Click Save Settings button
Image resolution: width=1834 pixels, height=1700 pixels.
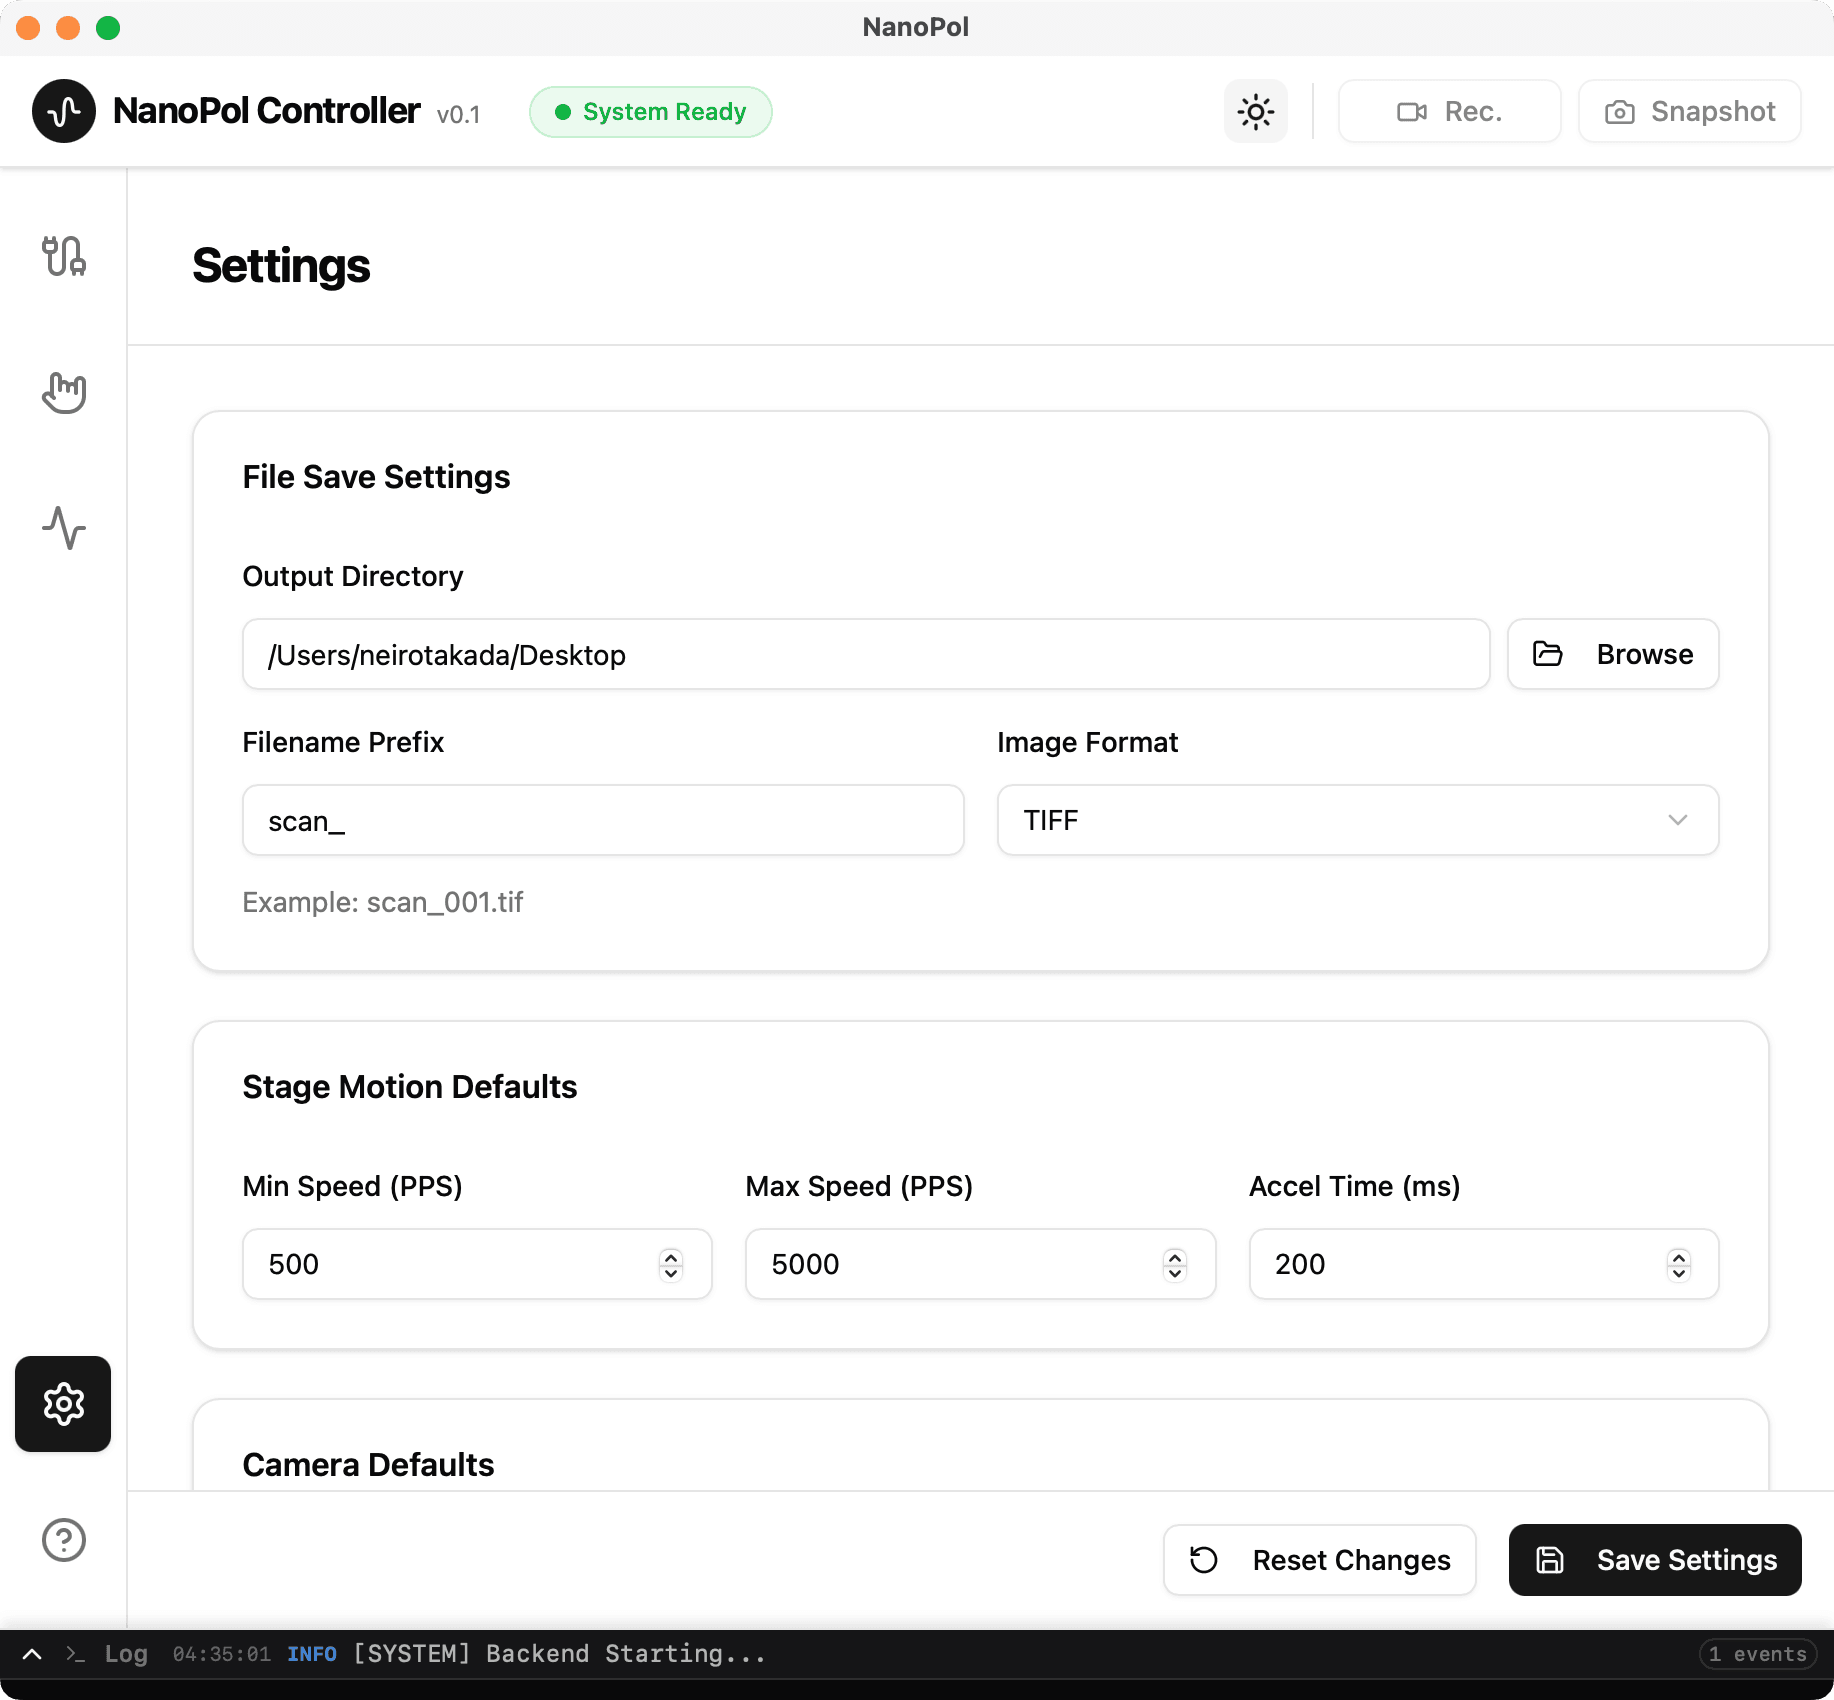1655,1560
